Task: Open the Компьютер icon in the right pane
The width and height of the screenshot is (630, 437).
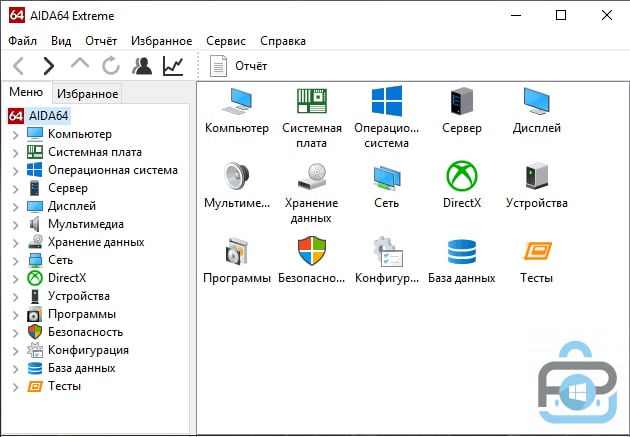Action: tap(237, 101)
